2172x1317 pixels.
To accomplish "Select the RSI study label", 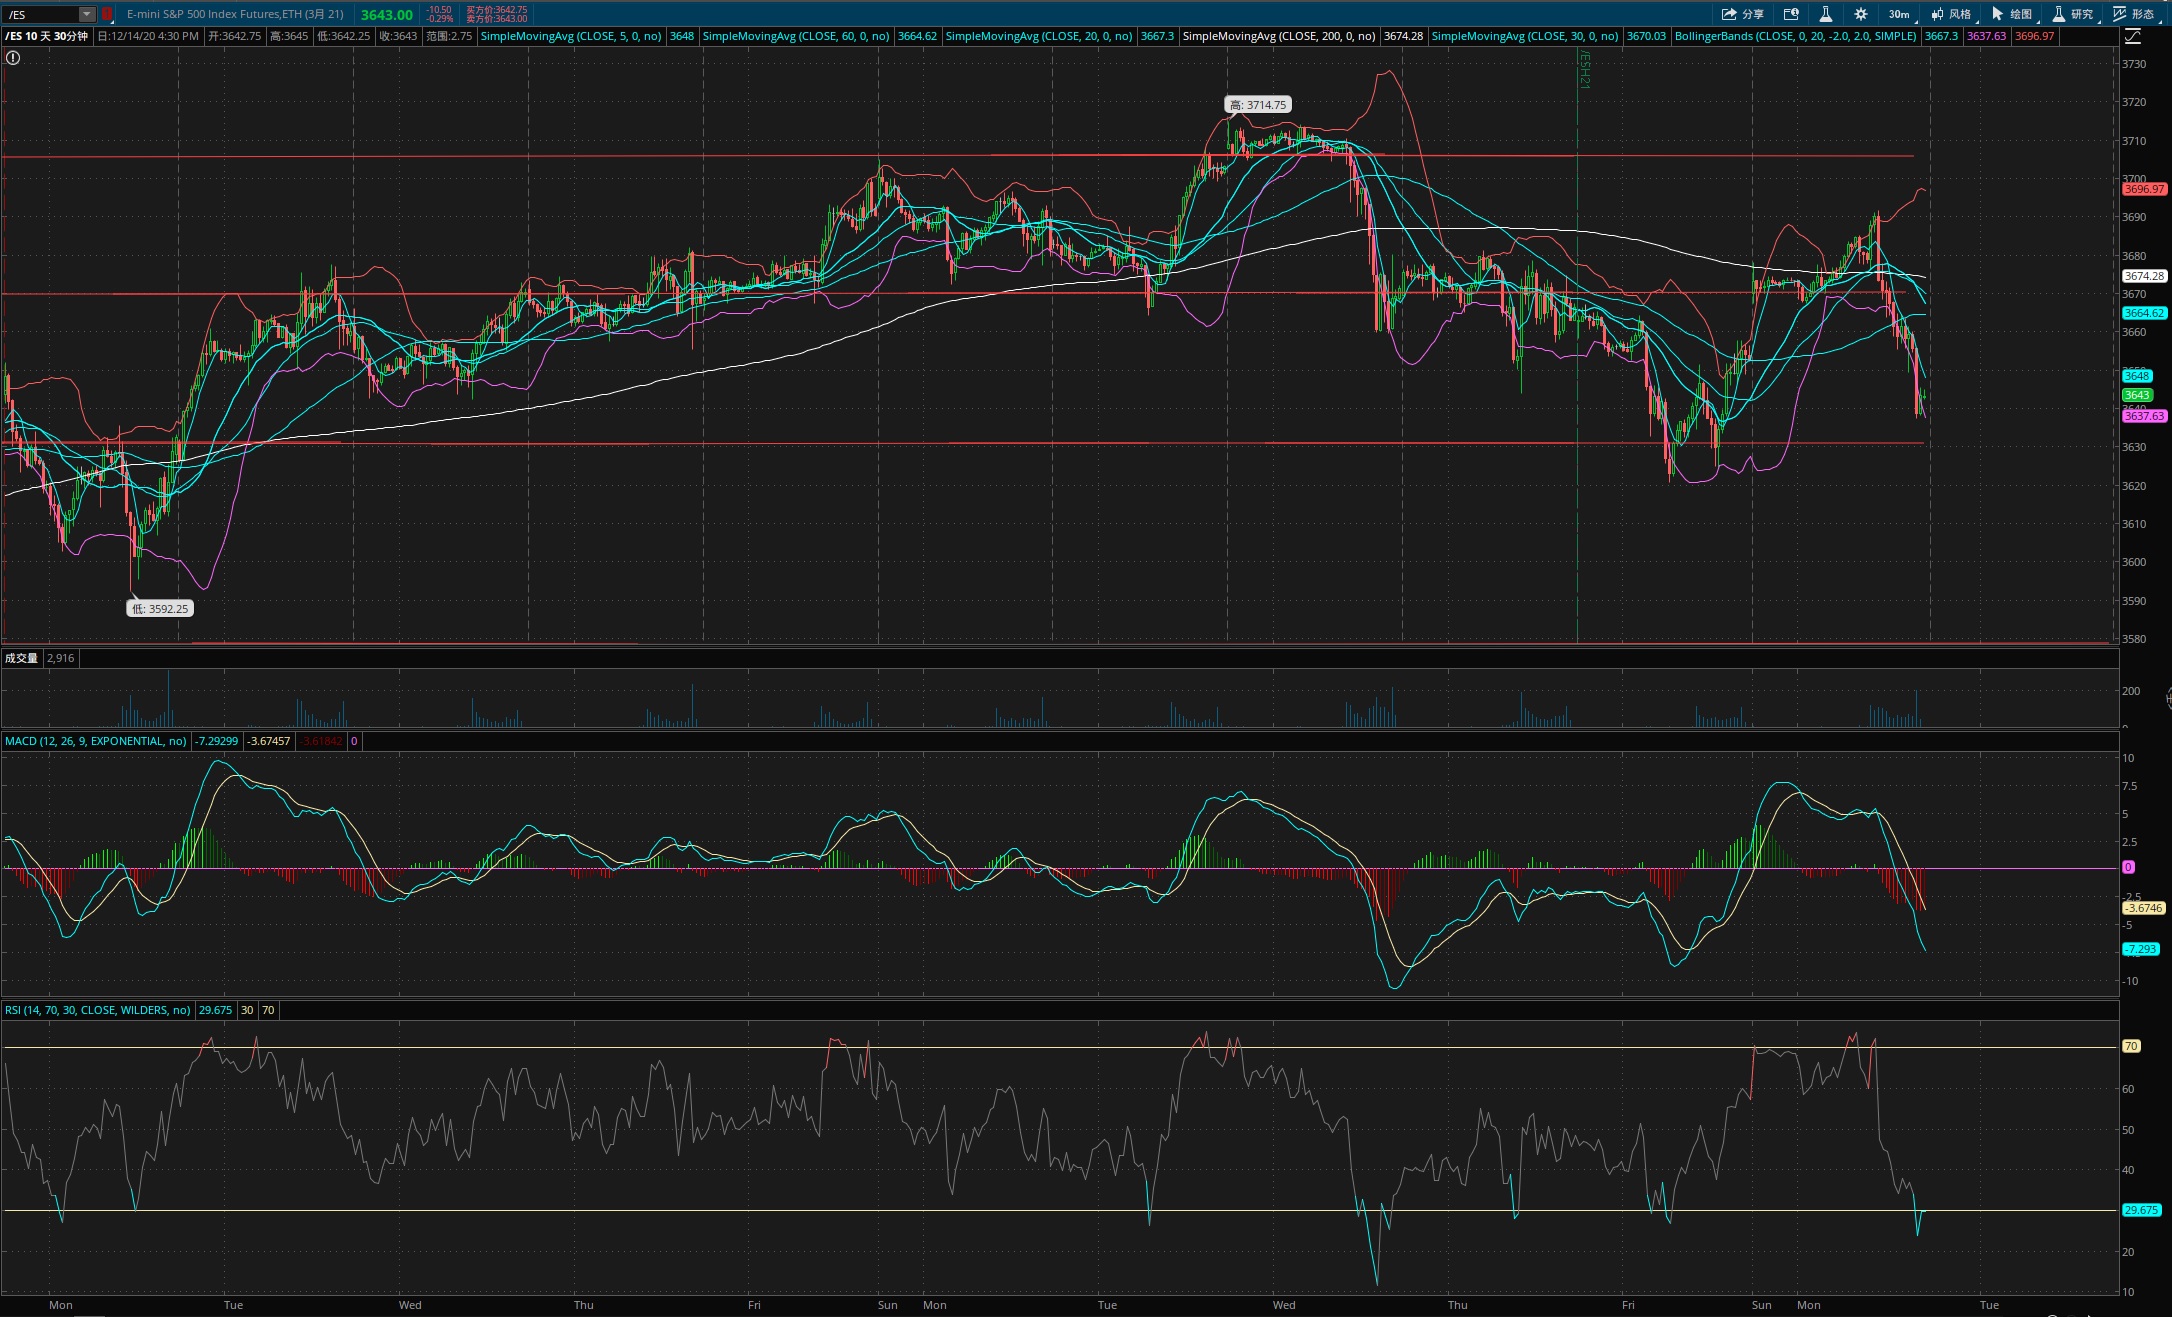I will (x=97, y=1010).
